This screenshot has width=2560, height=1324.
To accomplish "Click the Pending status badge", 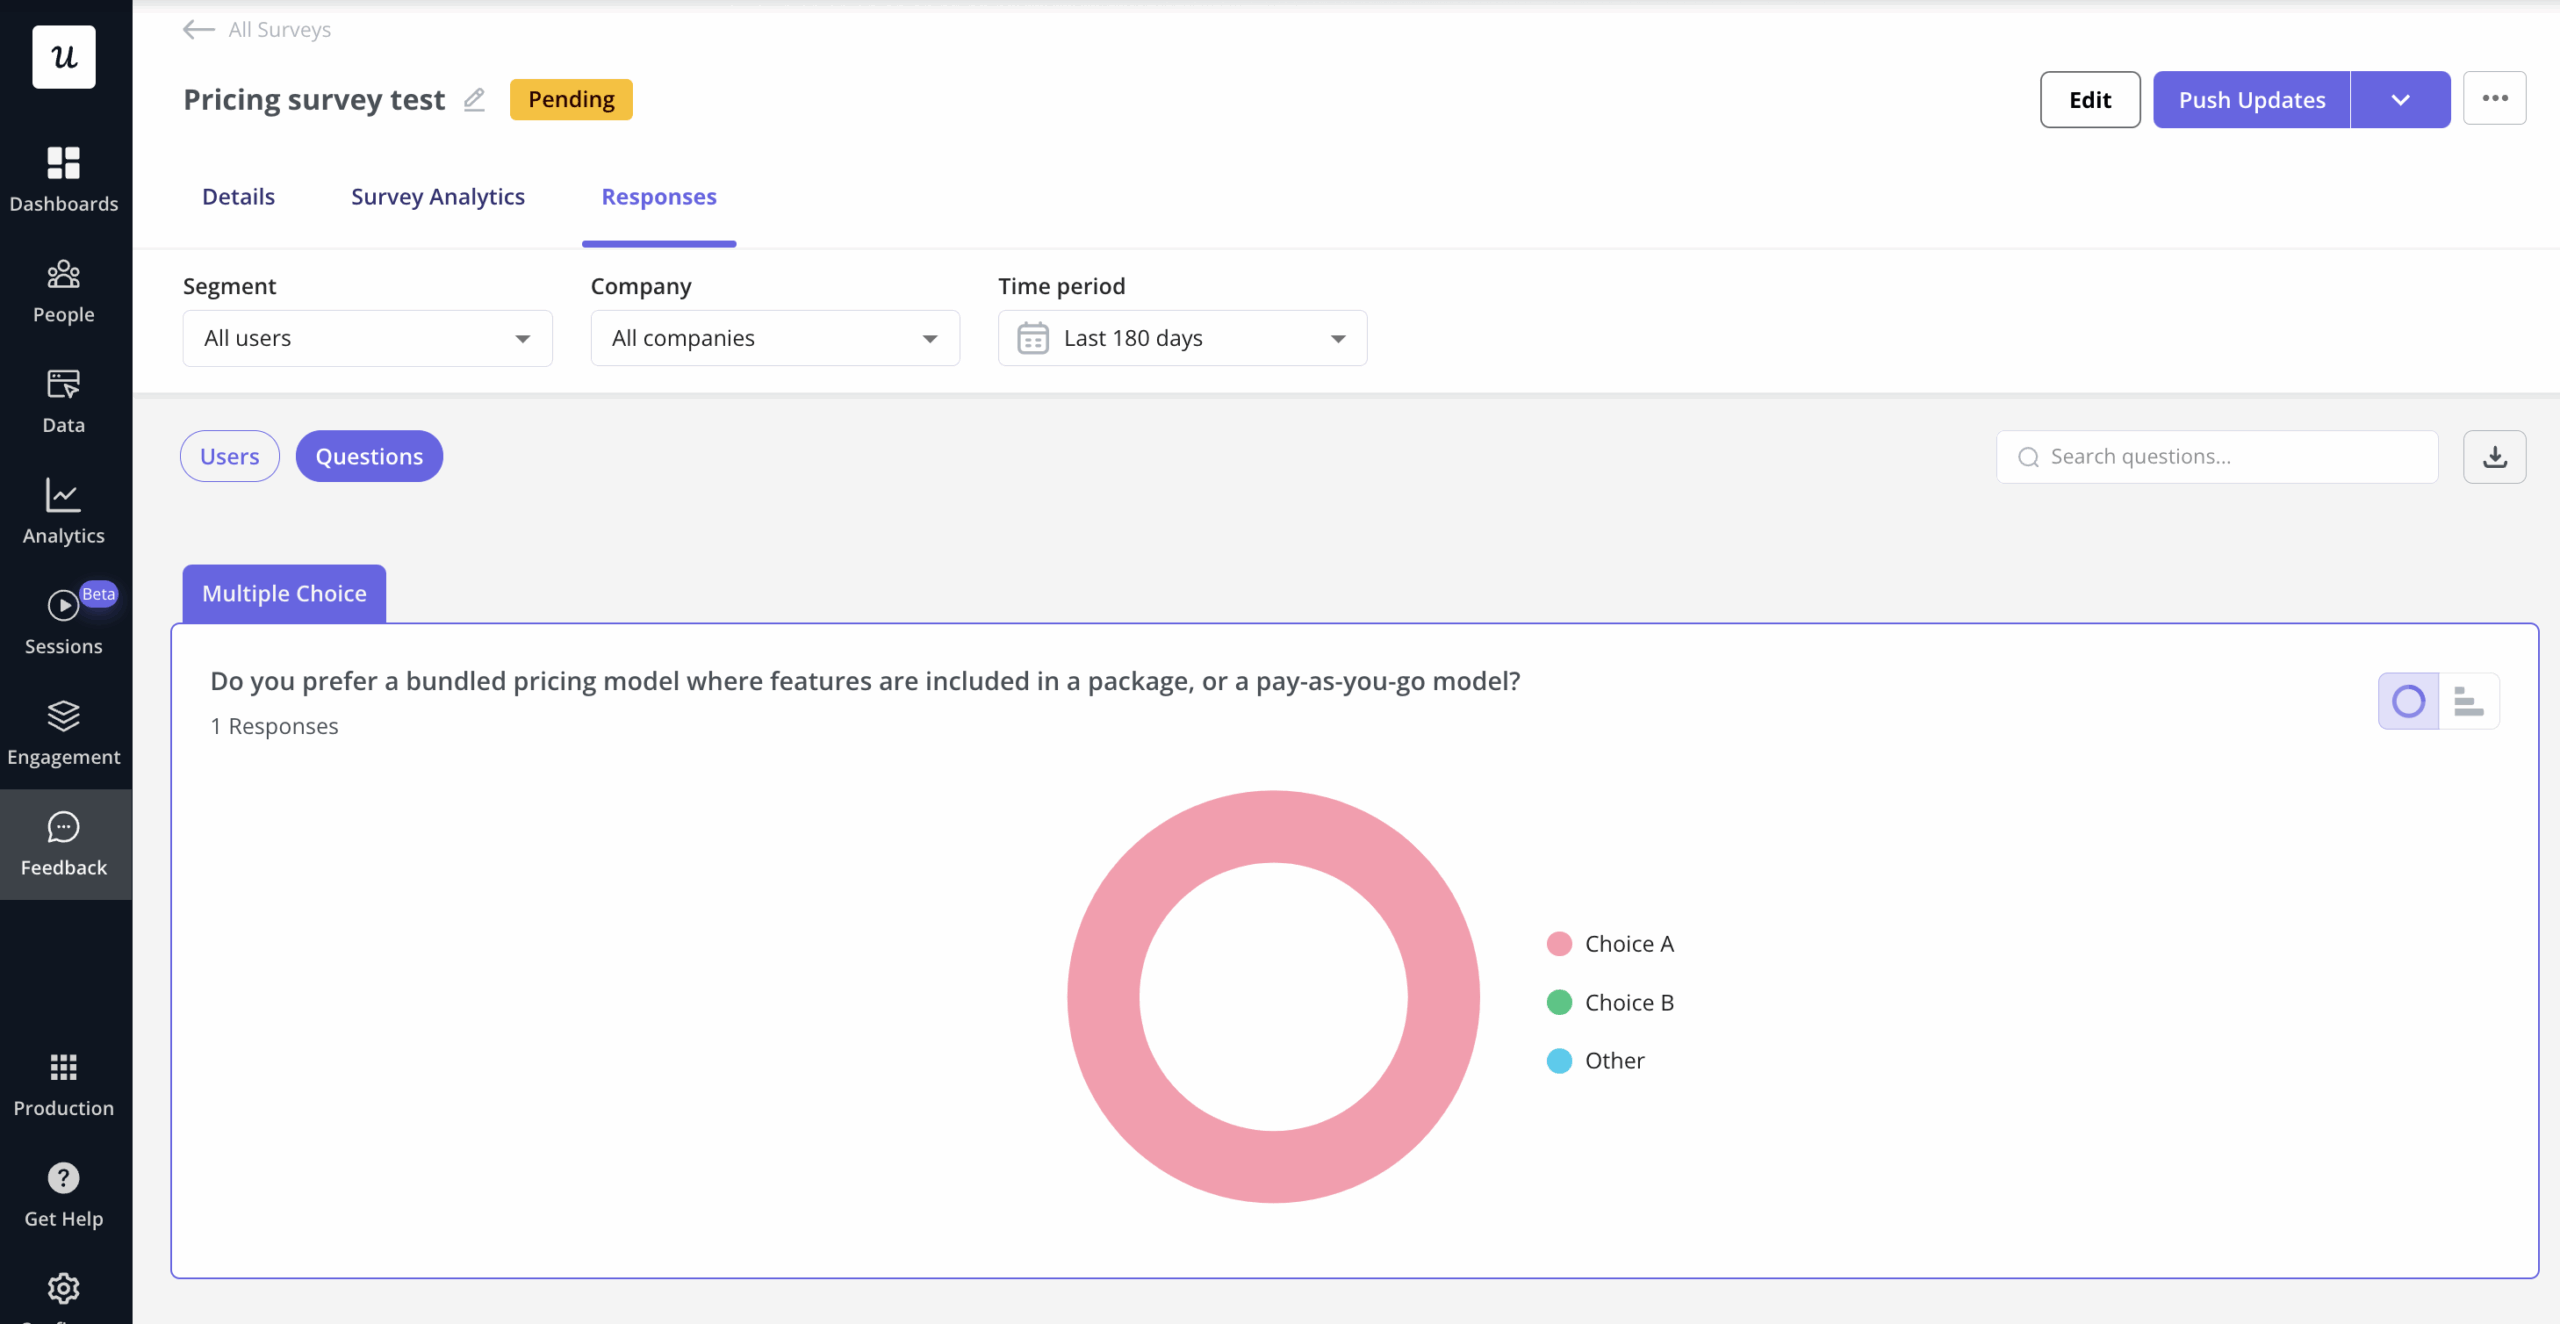I will (571, 99).
